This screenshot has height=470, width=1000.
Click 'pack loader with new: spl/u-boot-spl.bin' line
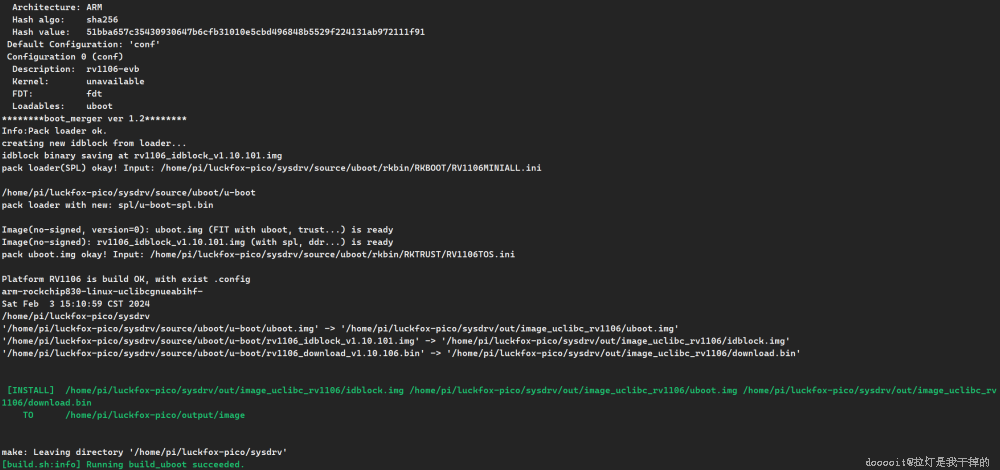tap(107, 205)
